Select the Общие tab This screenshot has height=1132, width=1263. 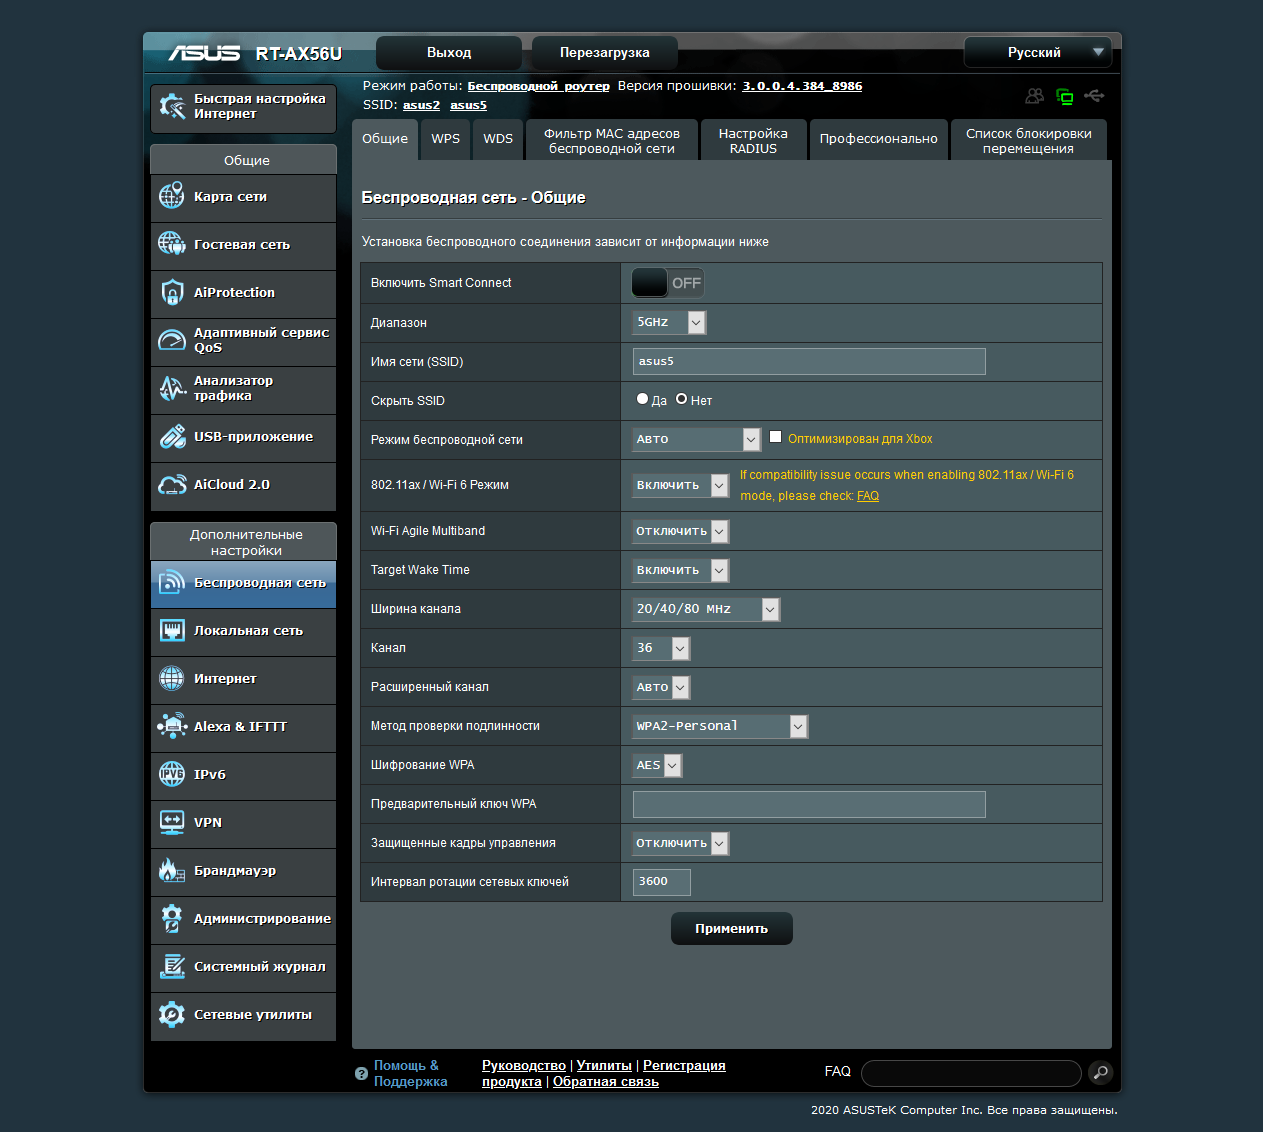tap(385, 139)
